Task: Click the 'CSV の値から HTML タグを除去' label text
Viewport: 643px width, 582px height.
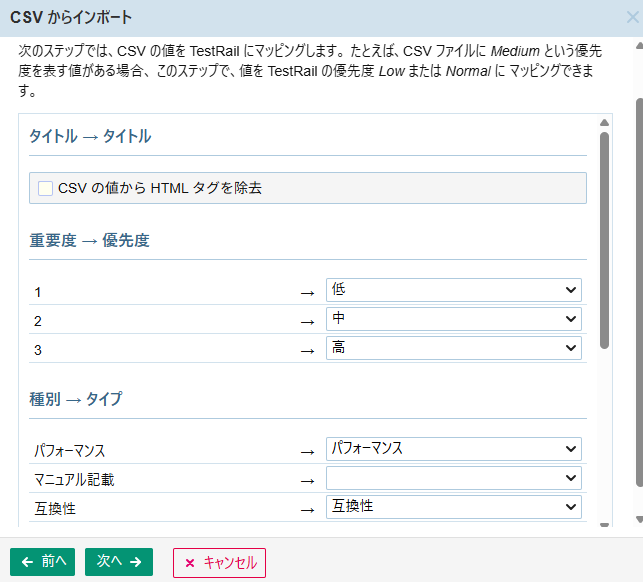Action: (x=160, y=188)
